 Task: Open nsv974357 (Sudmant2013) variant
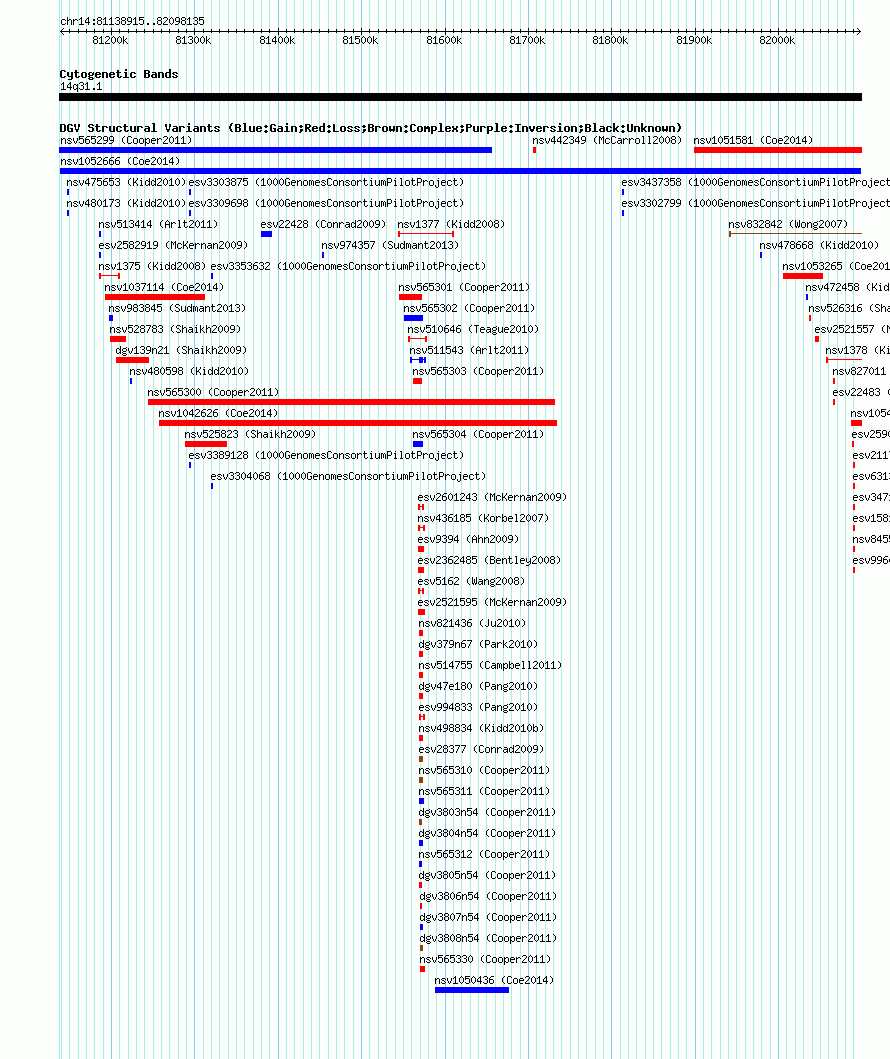click(x=390, y=245)
